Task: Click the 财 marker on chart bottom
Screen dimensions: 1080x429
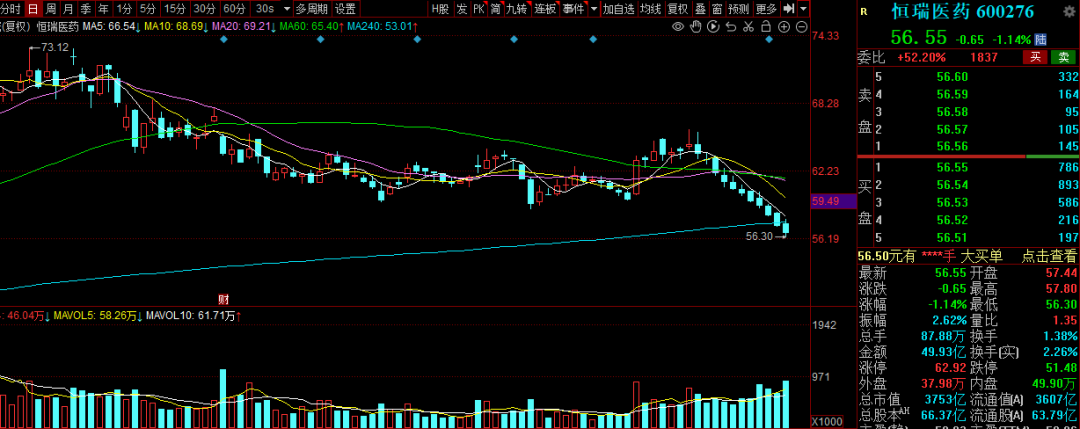Action: 224,298
